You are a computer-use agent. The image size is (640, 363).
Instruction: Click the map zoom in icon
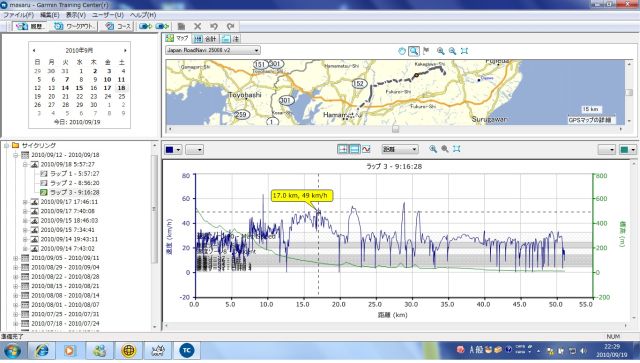(440, 51)
